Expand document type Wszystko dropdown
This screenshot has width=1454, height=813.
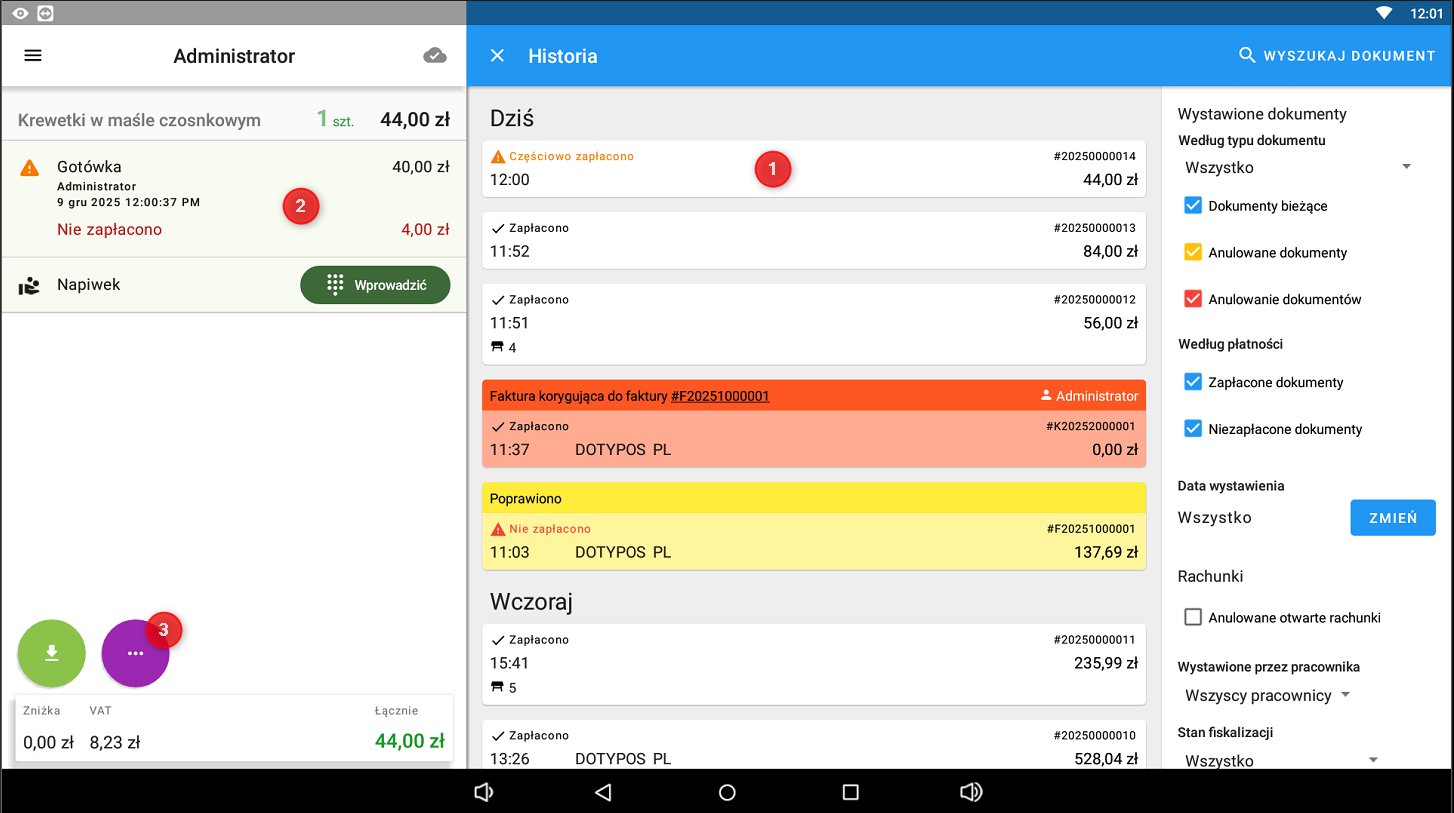coord(1298,168)
